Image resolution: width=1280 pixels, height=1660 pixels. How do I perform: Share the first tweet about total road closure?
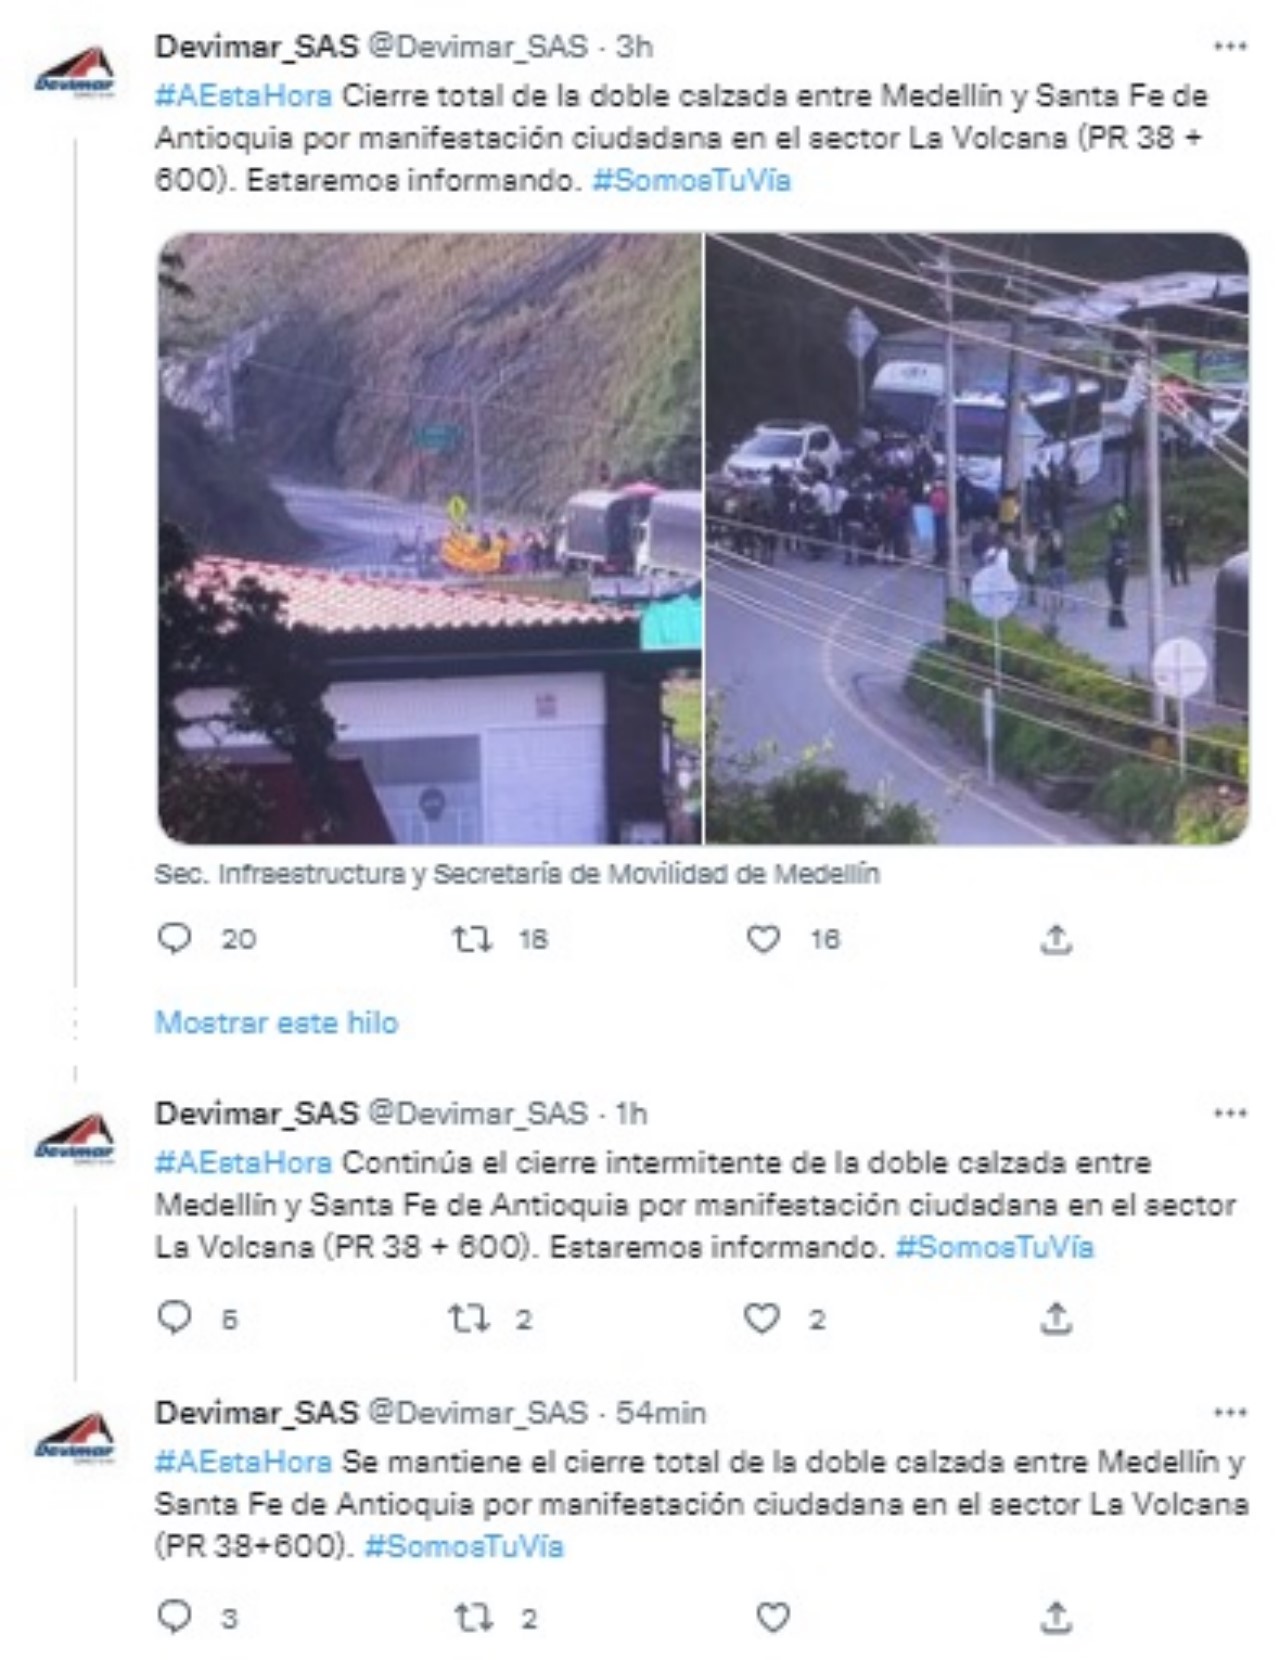pos(1056,939)
